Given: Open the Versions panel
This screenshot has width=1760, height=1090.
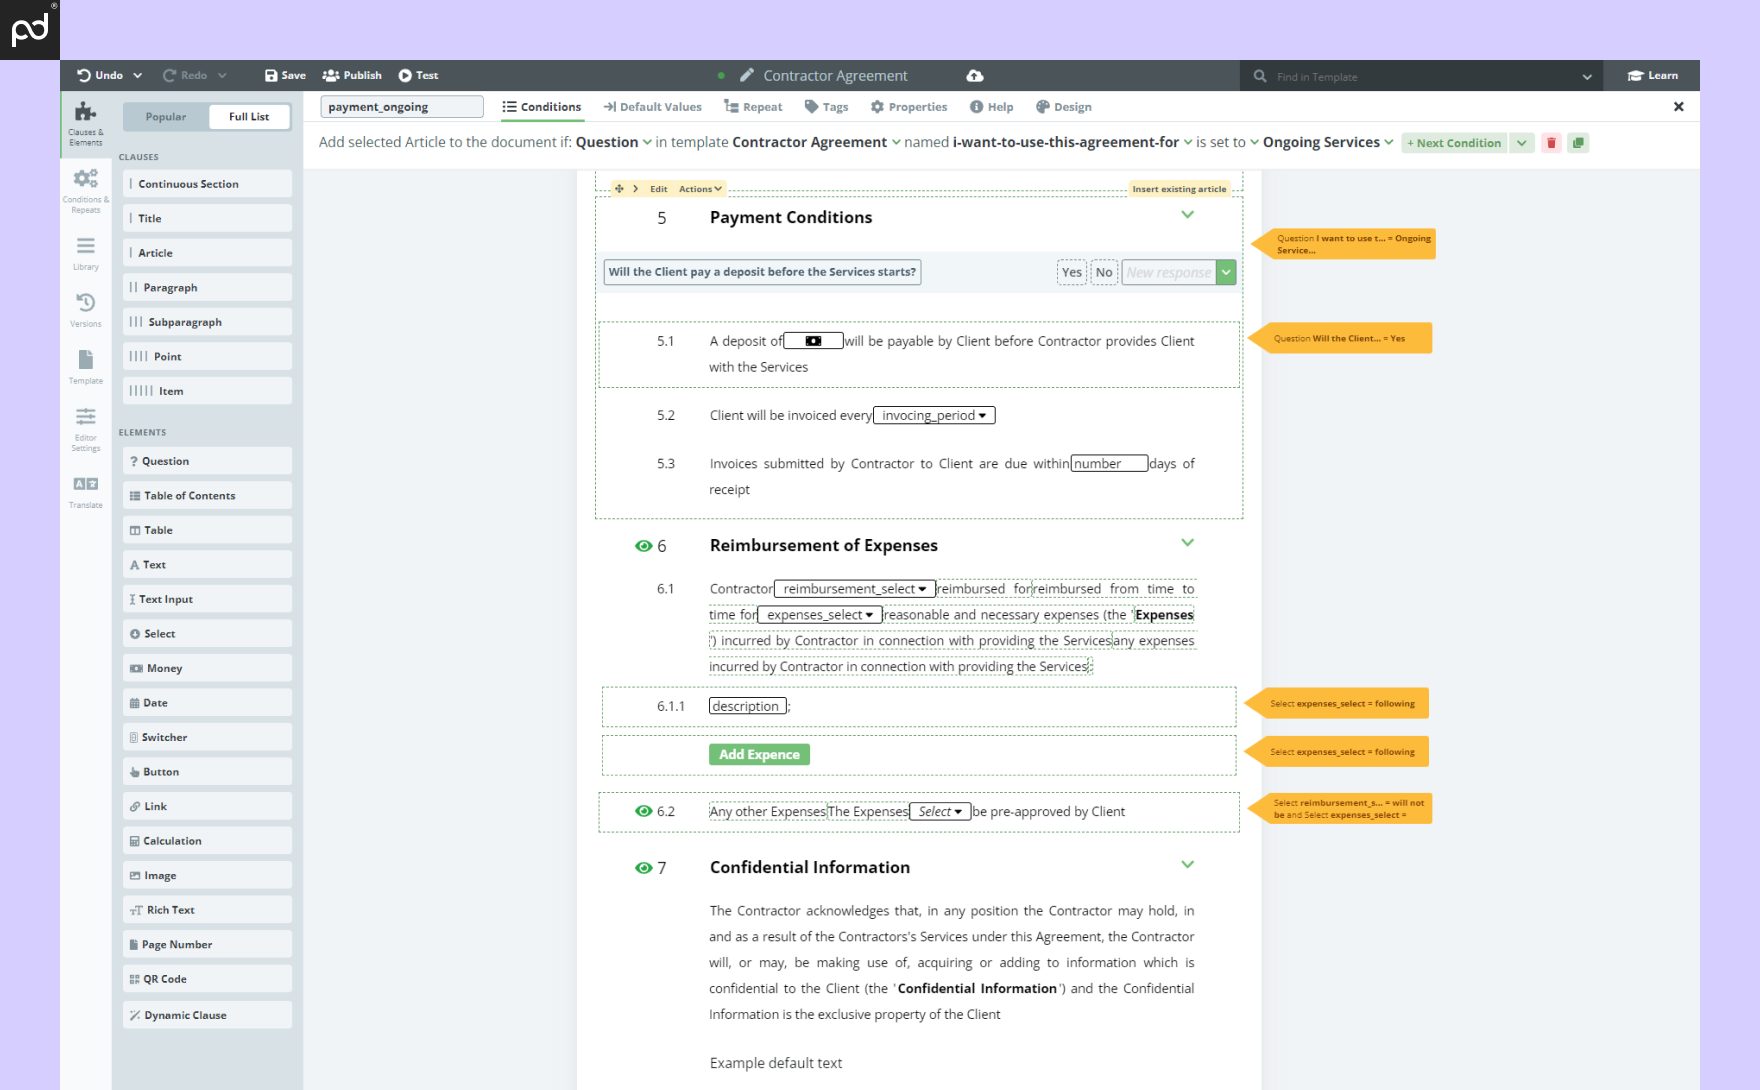Looking at the screenshot, I should click(x=85, y=308).
